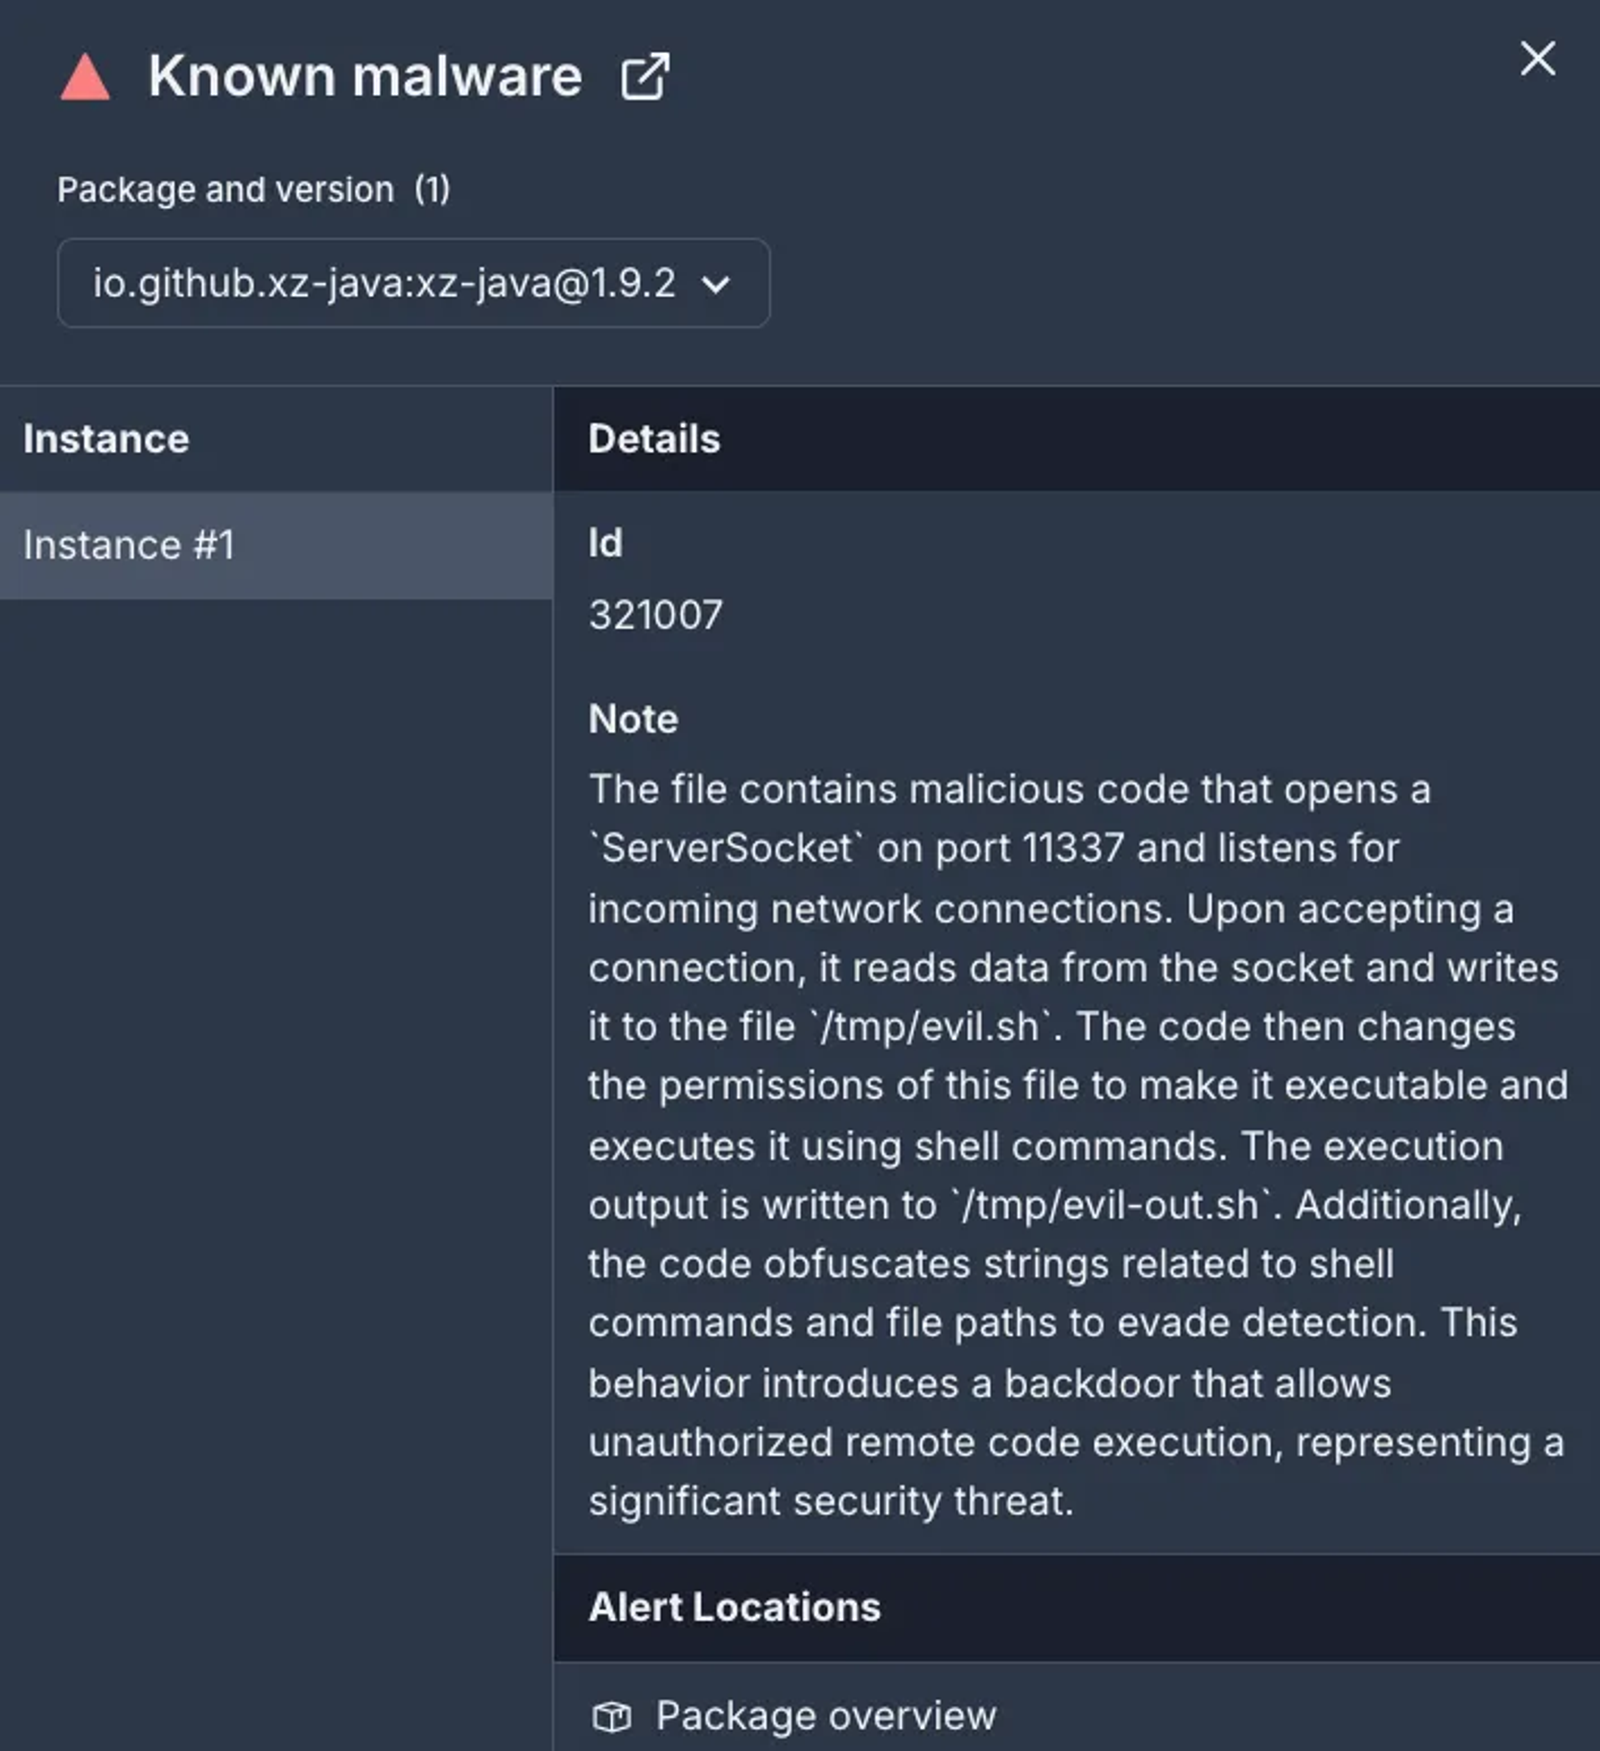Click the "significant security threat" closing sentence

tap(831, 1502)
